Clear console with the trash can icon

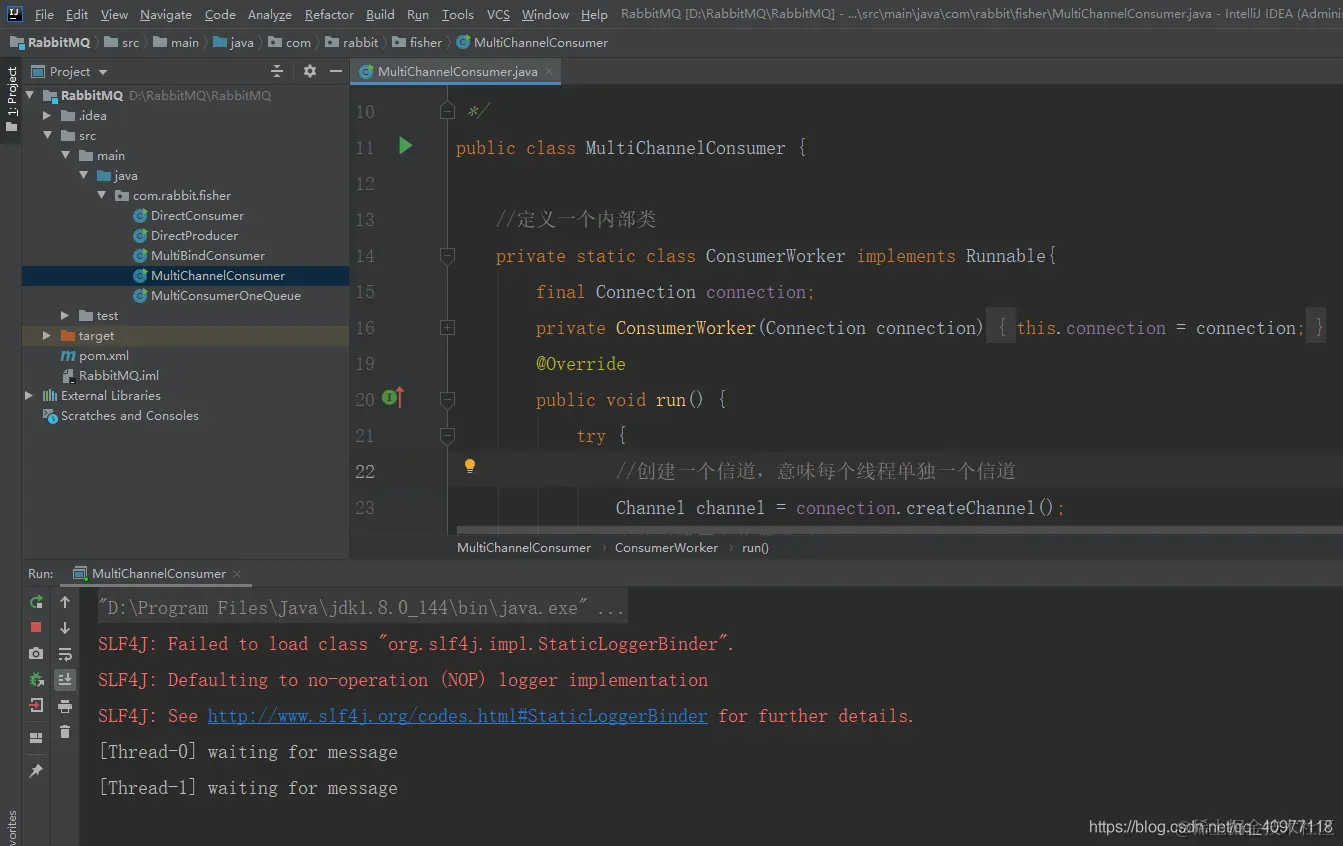pos(65,732)
